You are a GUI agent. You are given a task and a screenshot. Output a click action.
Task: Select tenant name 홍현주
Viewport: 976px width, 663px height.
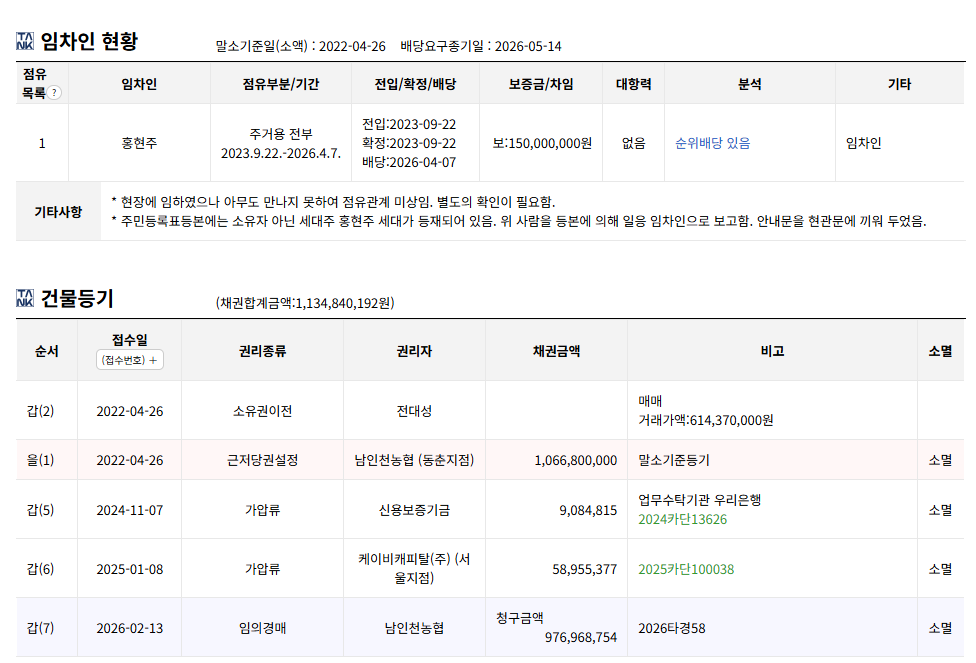[139, 143]
